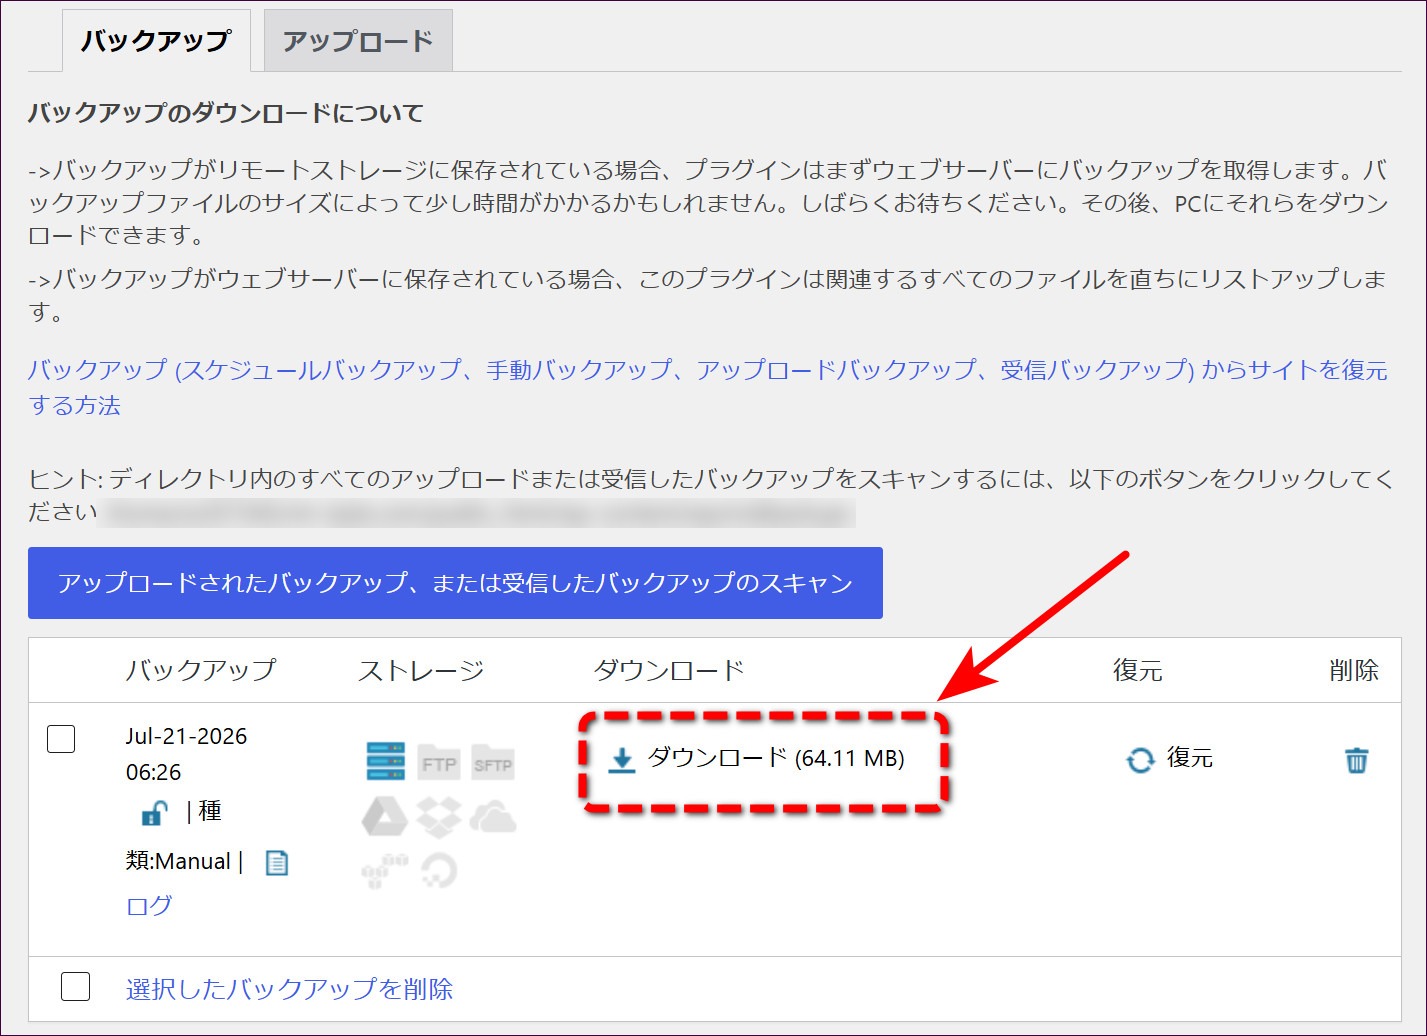
Task: Click the Google Drive storage icon
Action: click(383, 816)
